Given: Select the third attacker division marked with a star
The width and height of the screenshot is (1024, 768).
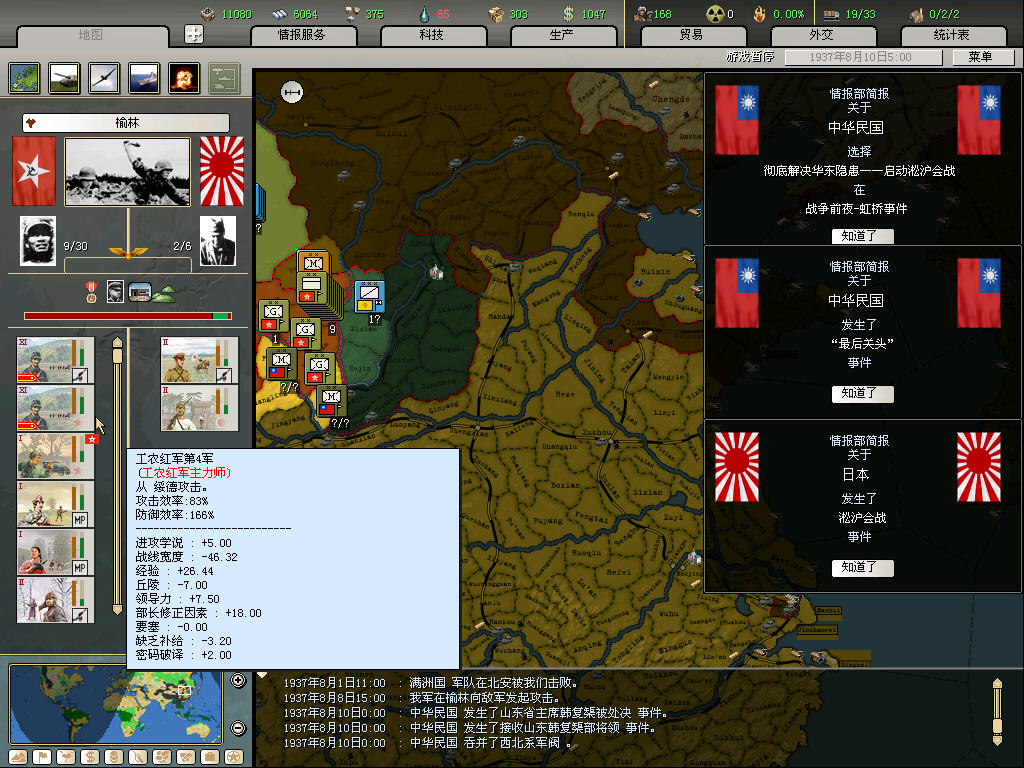Looking at the screenshot, I should click(56, 456).
